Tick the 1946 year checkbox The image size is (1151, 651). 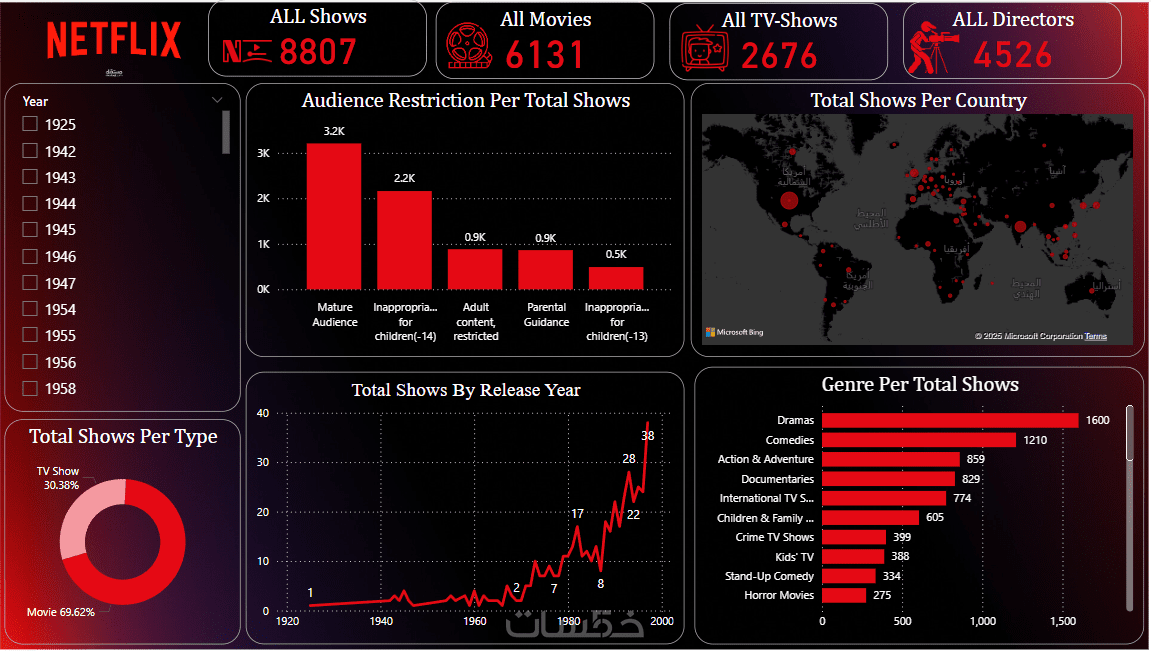coord(30,256)
